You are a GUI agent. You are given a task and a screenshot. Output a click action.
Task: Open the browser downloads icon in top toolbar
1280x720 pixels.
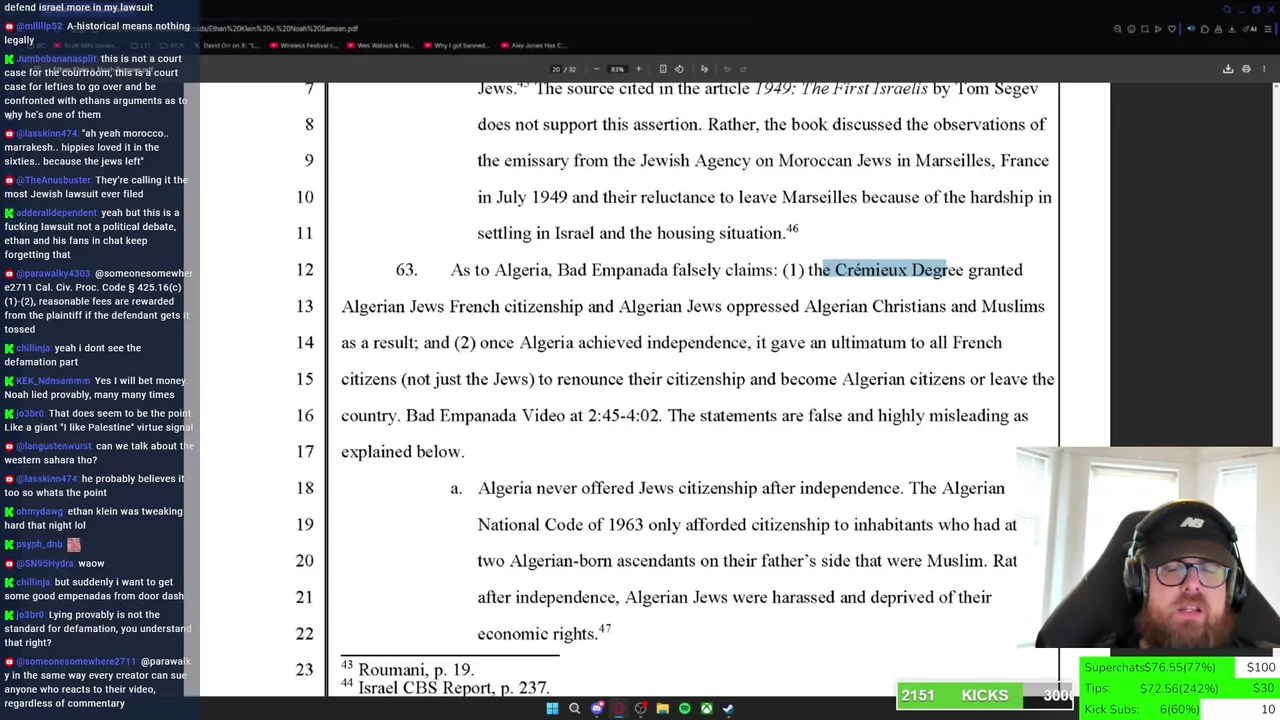[x=1231, y=29]
